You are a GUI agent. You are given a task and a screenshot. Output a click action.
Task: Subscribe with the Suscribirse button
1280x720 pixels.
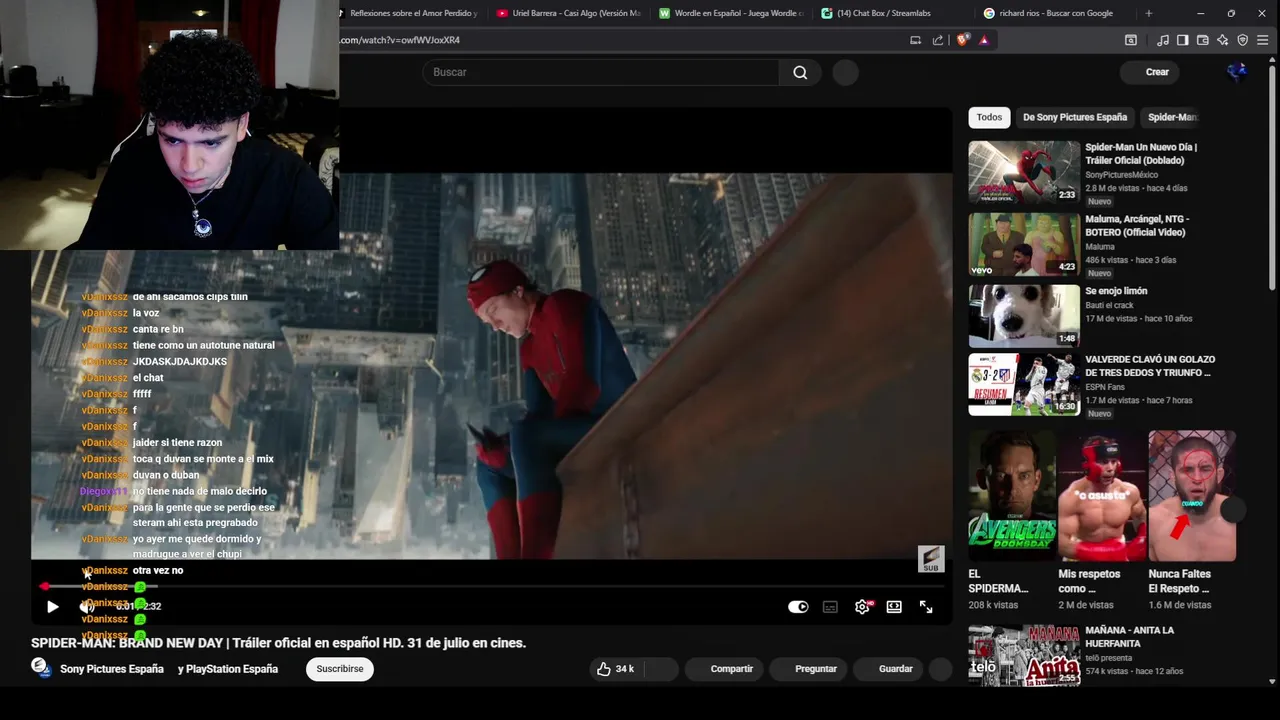(x=340, y=669)
